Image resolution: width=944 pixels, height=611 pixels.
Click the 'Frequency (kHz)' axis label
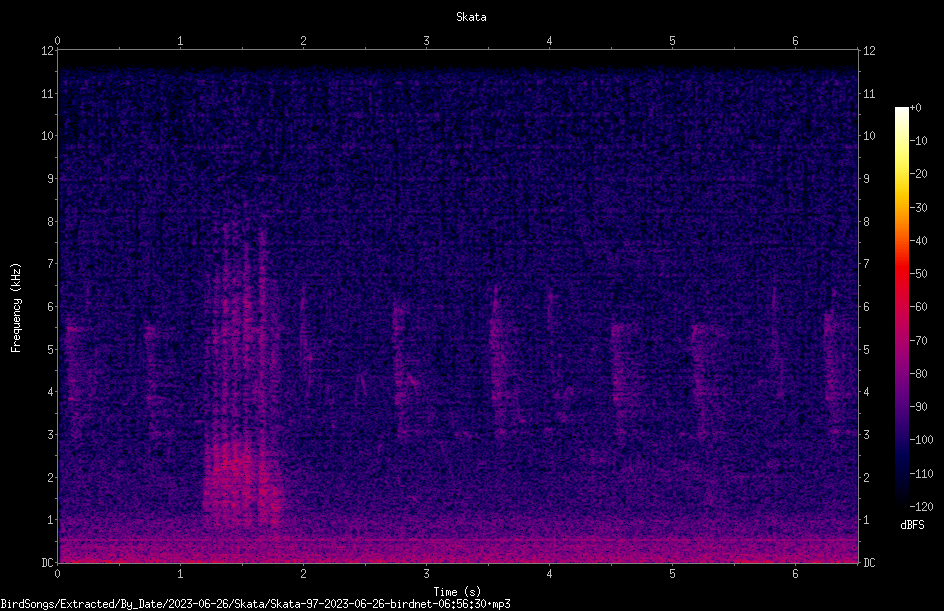[16, 308]
